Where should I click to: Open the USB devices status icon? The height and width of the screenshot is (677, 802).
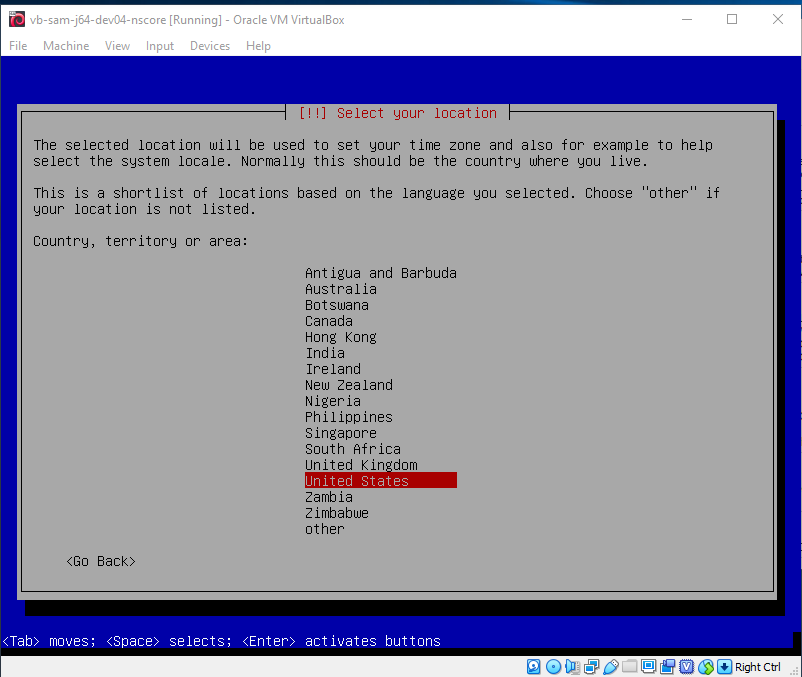coord(611,666)
